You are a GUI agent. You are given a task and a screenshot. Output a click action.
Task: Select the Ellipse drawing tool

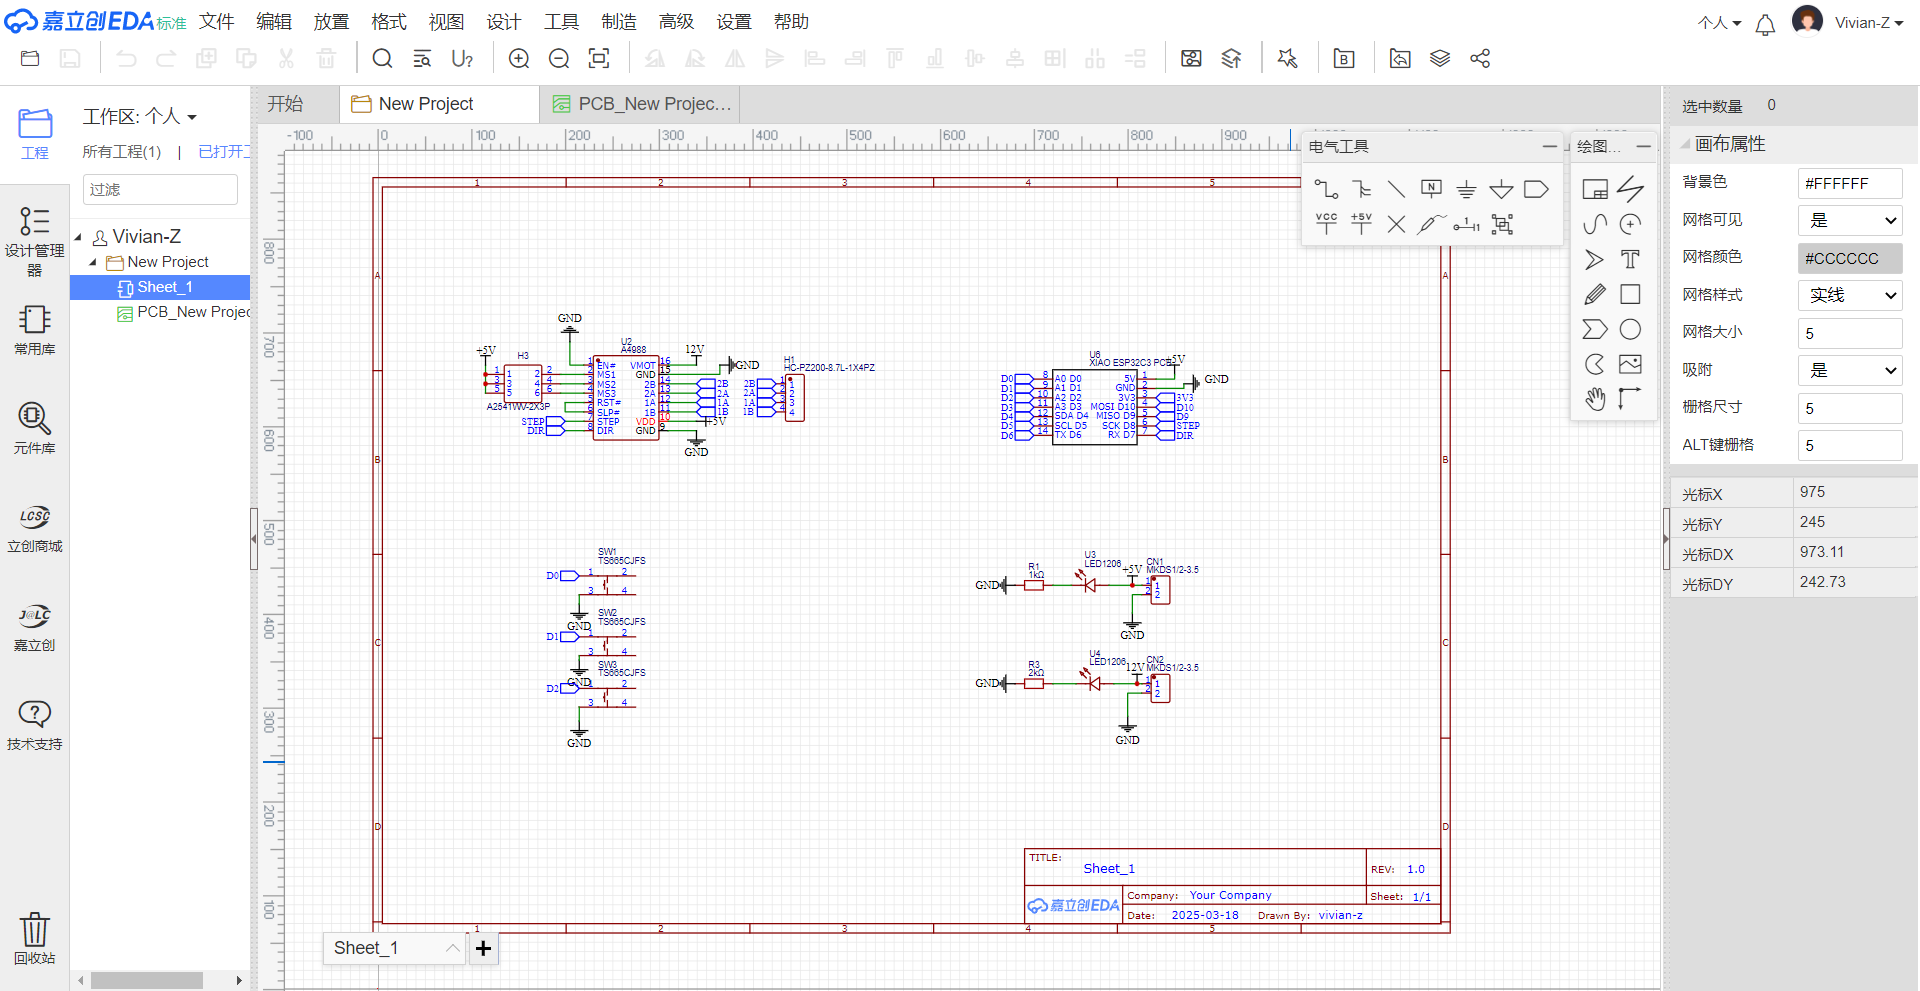tap(1630, 329)
